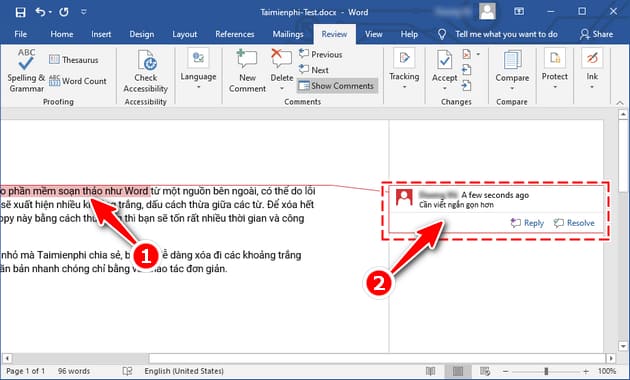Open the proofing errors status icon
Image resolution: width=630 pixels, height=380 pixels.
coord(127,371)
